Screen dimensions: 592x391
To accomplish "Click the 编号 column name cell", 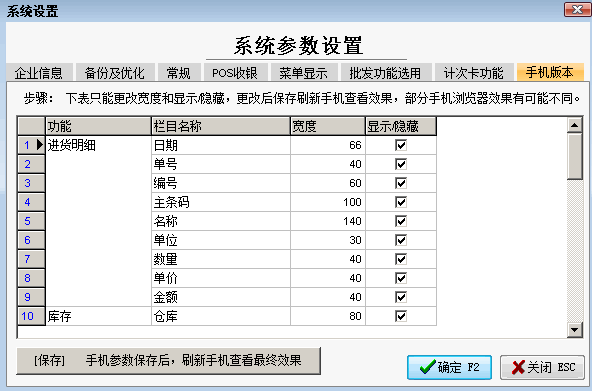I will pos(221,183).
